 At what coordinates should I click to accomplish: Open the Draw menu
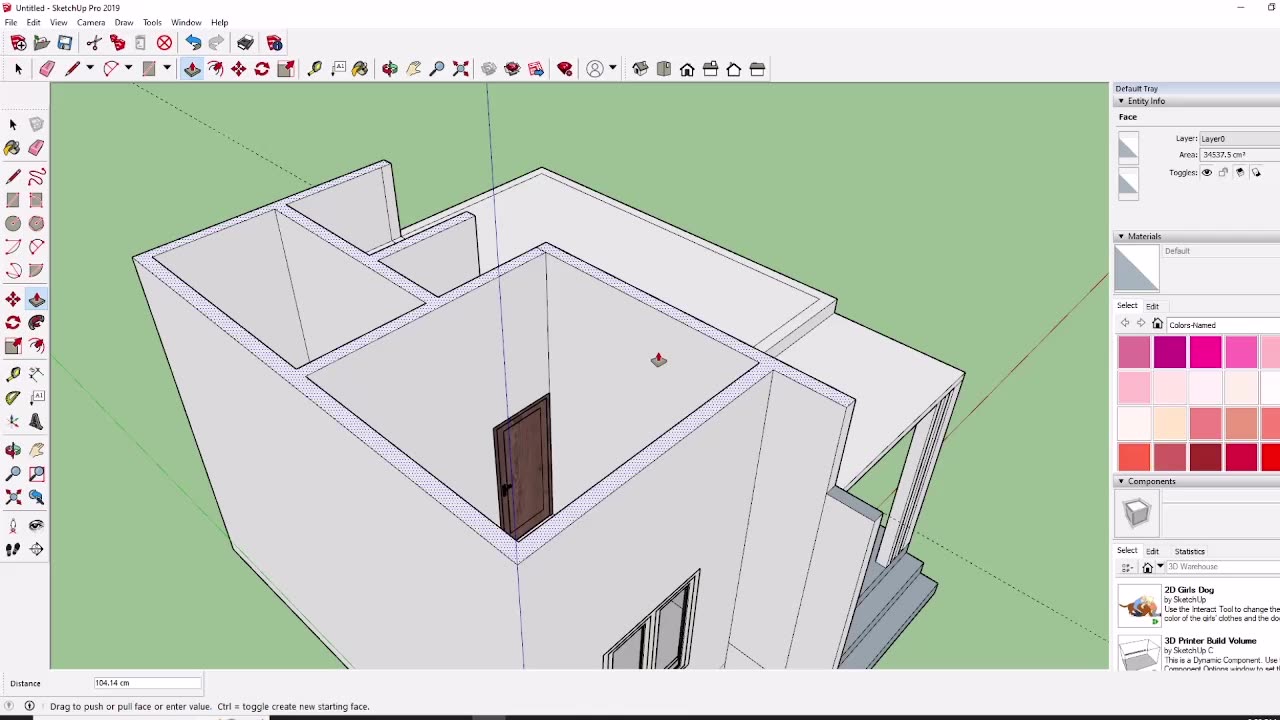pos(124,22)
